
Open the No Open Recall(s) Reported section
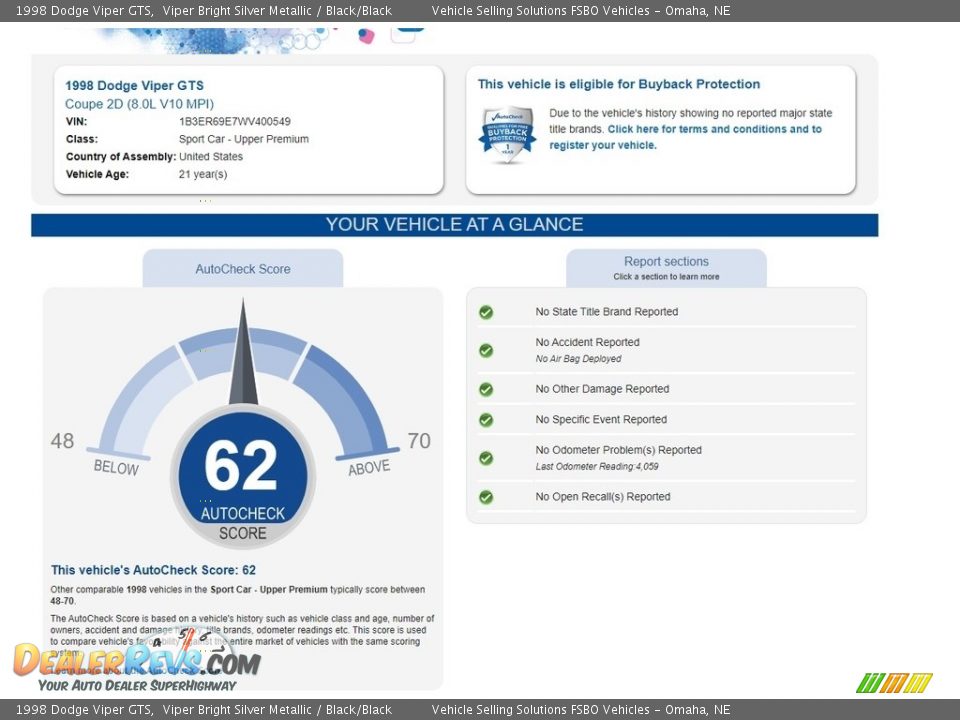(x=602, y=497)
